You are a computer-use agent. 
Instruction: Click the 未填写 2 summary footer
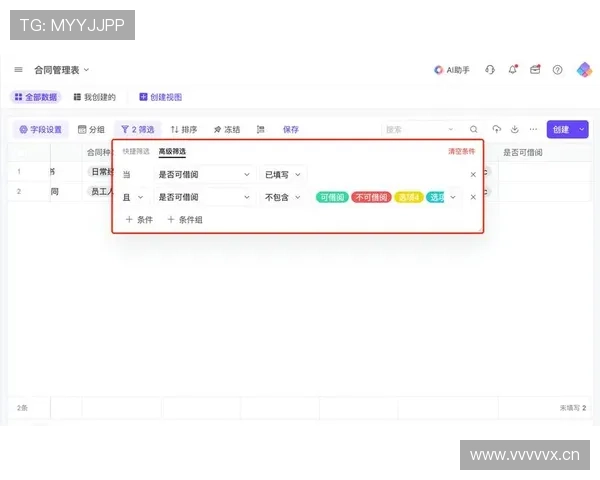(x=573, y=408)
